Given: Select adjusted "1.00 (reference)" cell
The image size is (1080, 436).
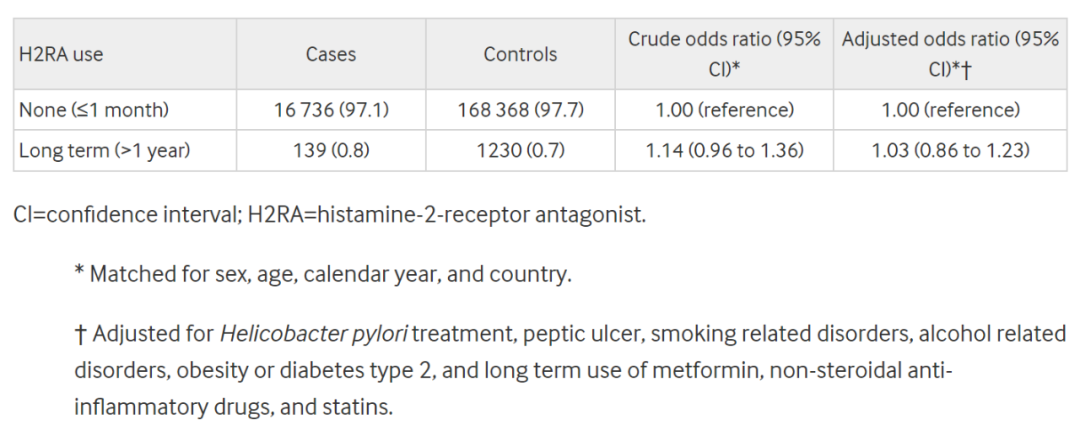Looking at the screenshot, I should [x=950, y=110].
